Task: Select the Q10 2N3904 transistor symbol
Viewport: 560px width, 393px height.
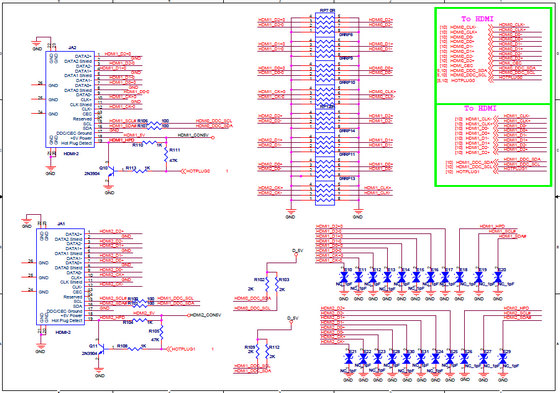Action: click(x=111, y=171)
